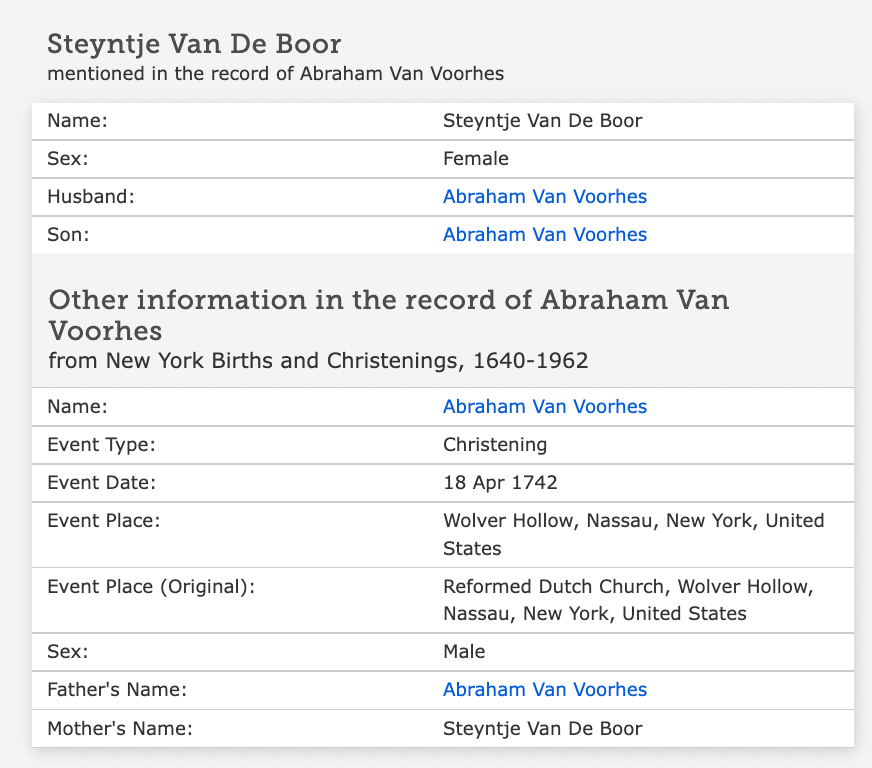Click the 'Event Type:' field label
872x768 pixels.
[x=101, y=445]
